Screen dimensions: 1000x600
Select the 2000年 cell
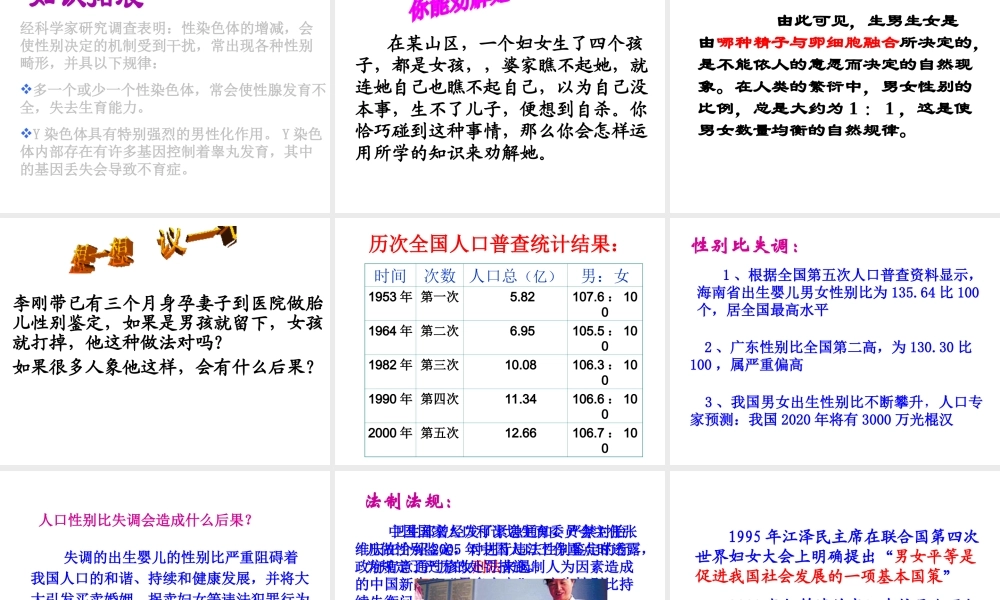click(x=390, y=439)
